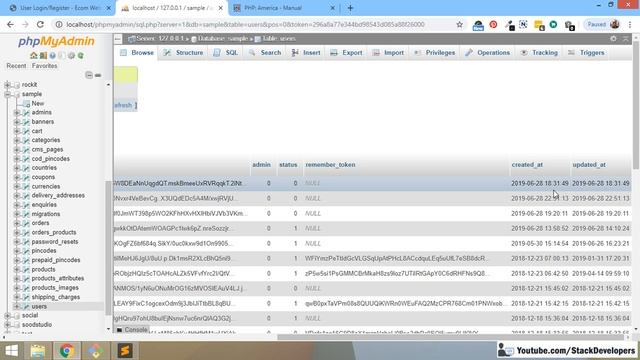
Task: Open Sublime Text from the taskbar
Action: (125, 350)
